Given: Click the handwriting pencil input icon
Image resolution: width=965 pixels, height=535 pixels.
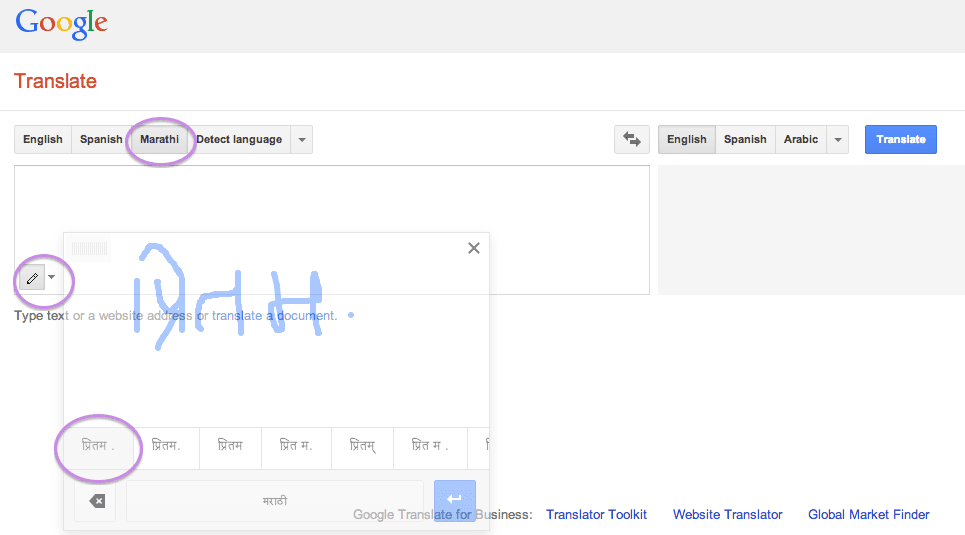Looking at the screenshot, I should coord(33,278).
